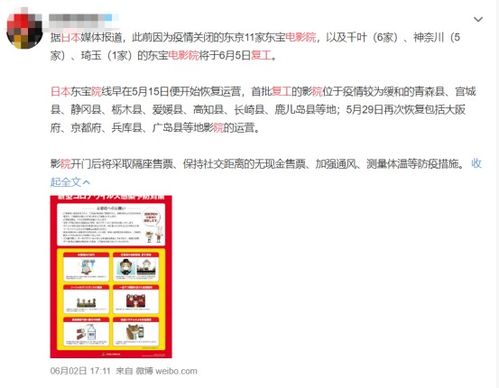Click highlighted 日本 keyword in first line

[x=70, y=37]
